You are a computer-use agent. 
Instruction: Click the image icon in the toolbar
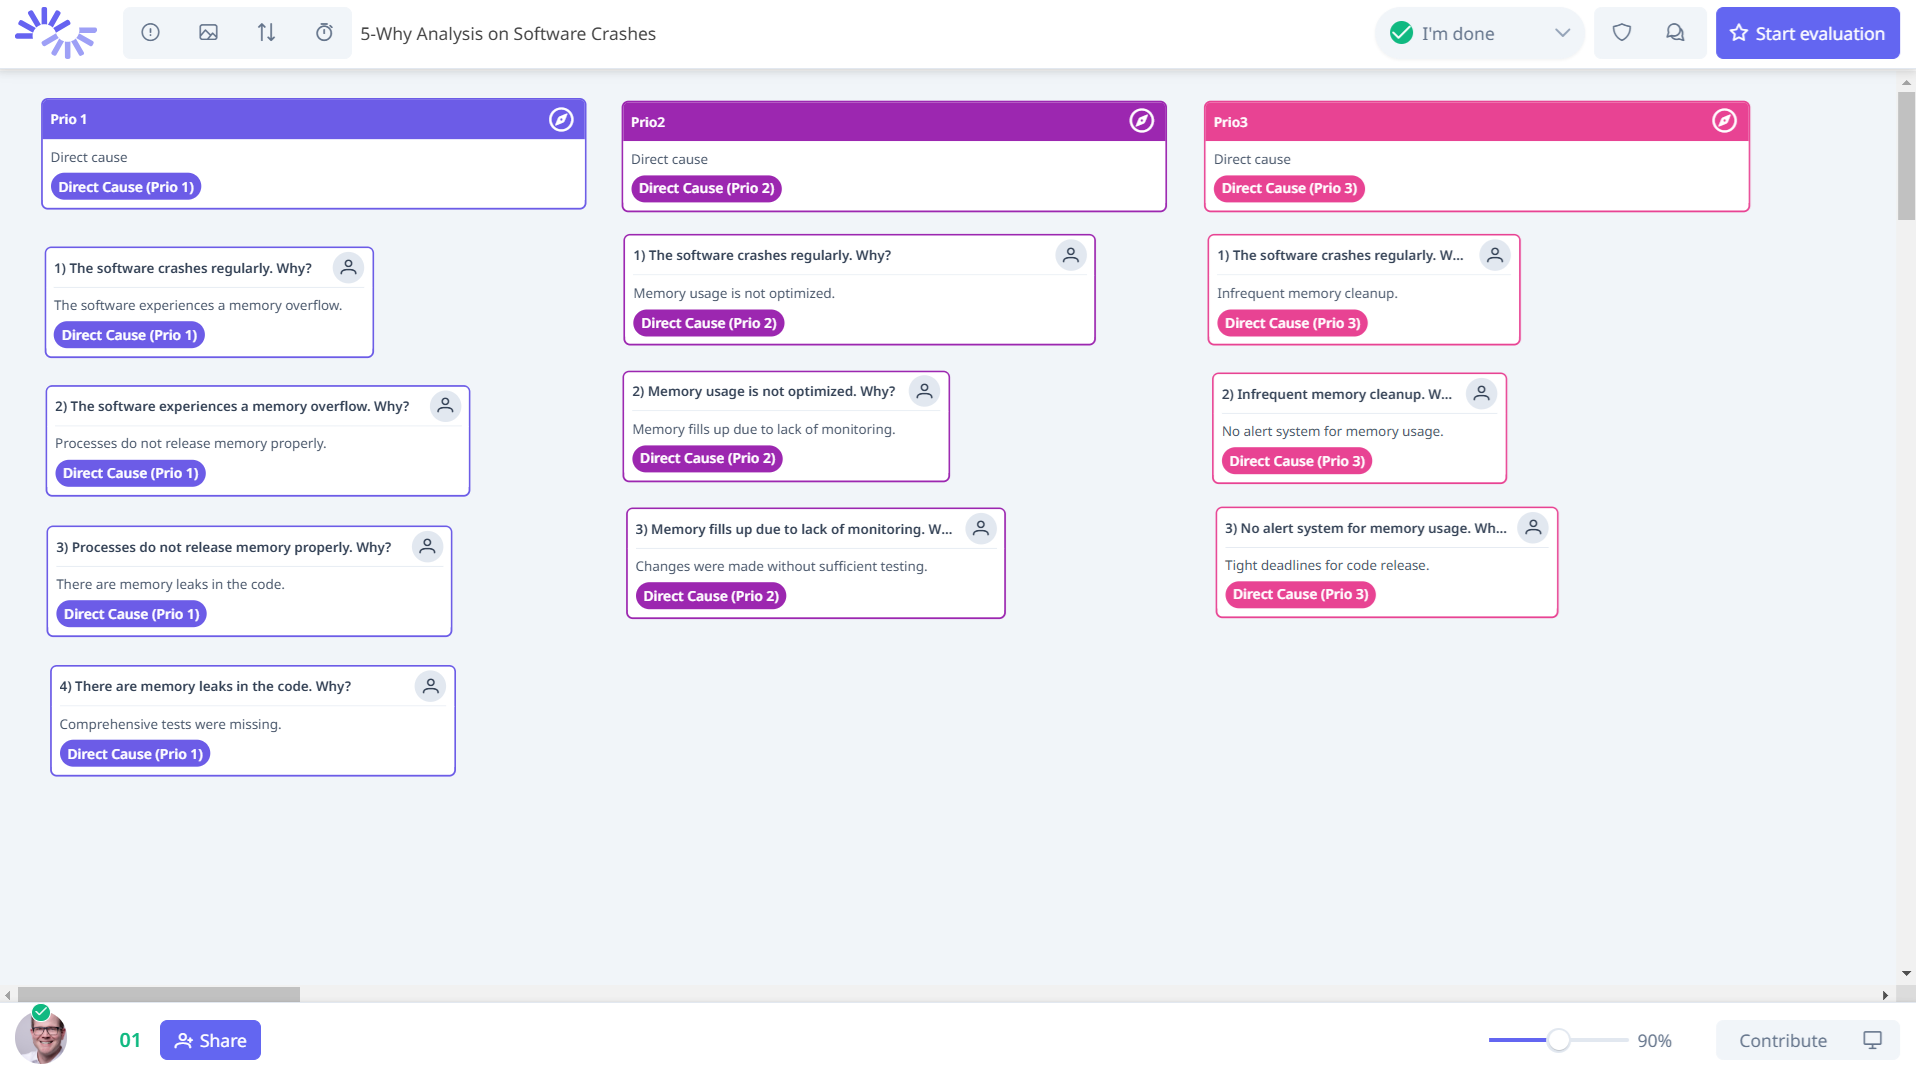[x=208, y=33]
